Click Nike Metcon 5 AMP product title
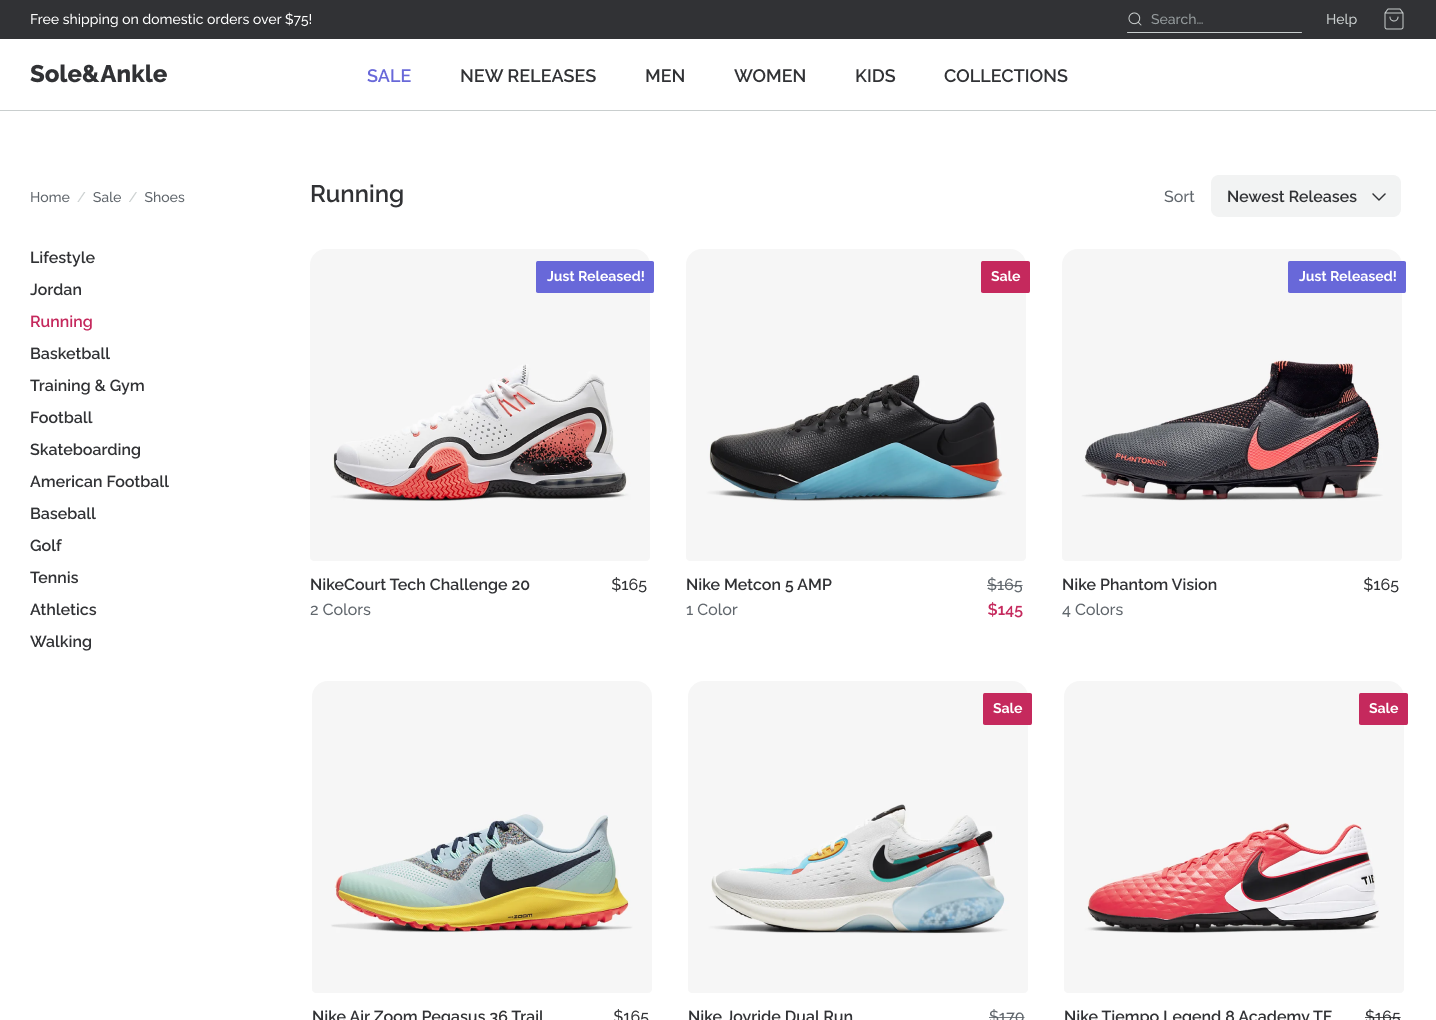 pyautogui.click(x=759, y=584)
